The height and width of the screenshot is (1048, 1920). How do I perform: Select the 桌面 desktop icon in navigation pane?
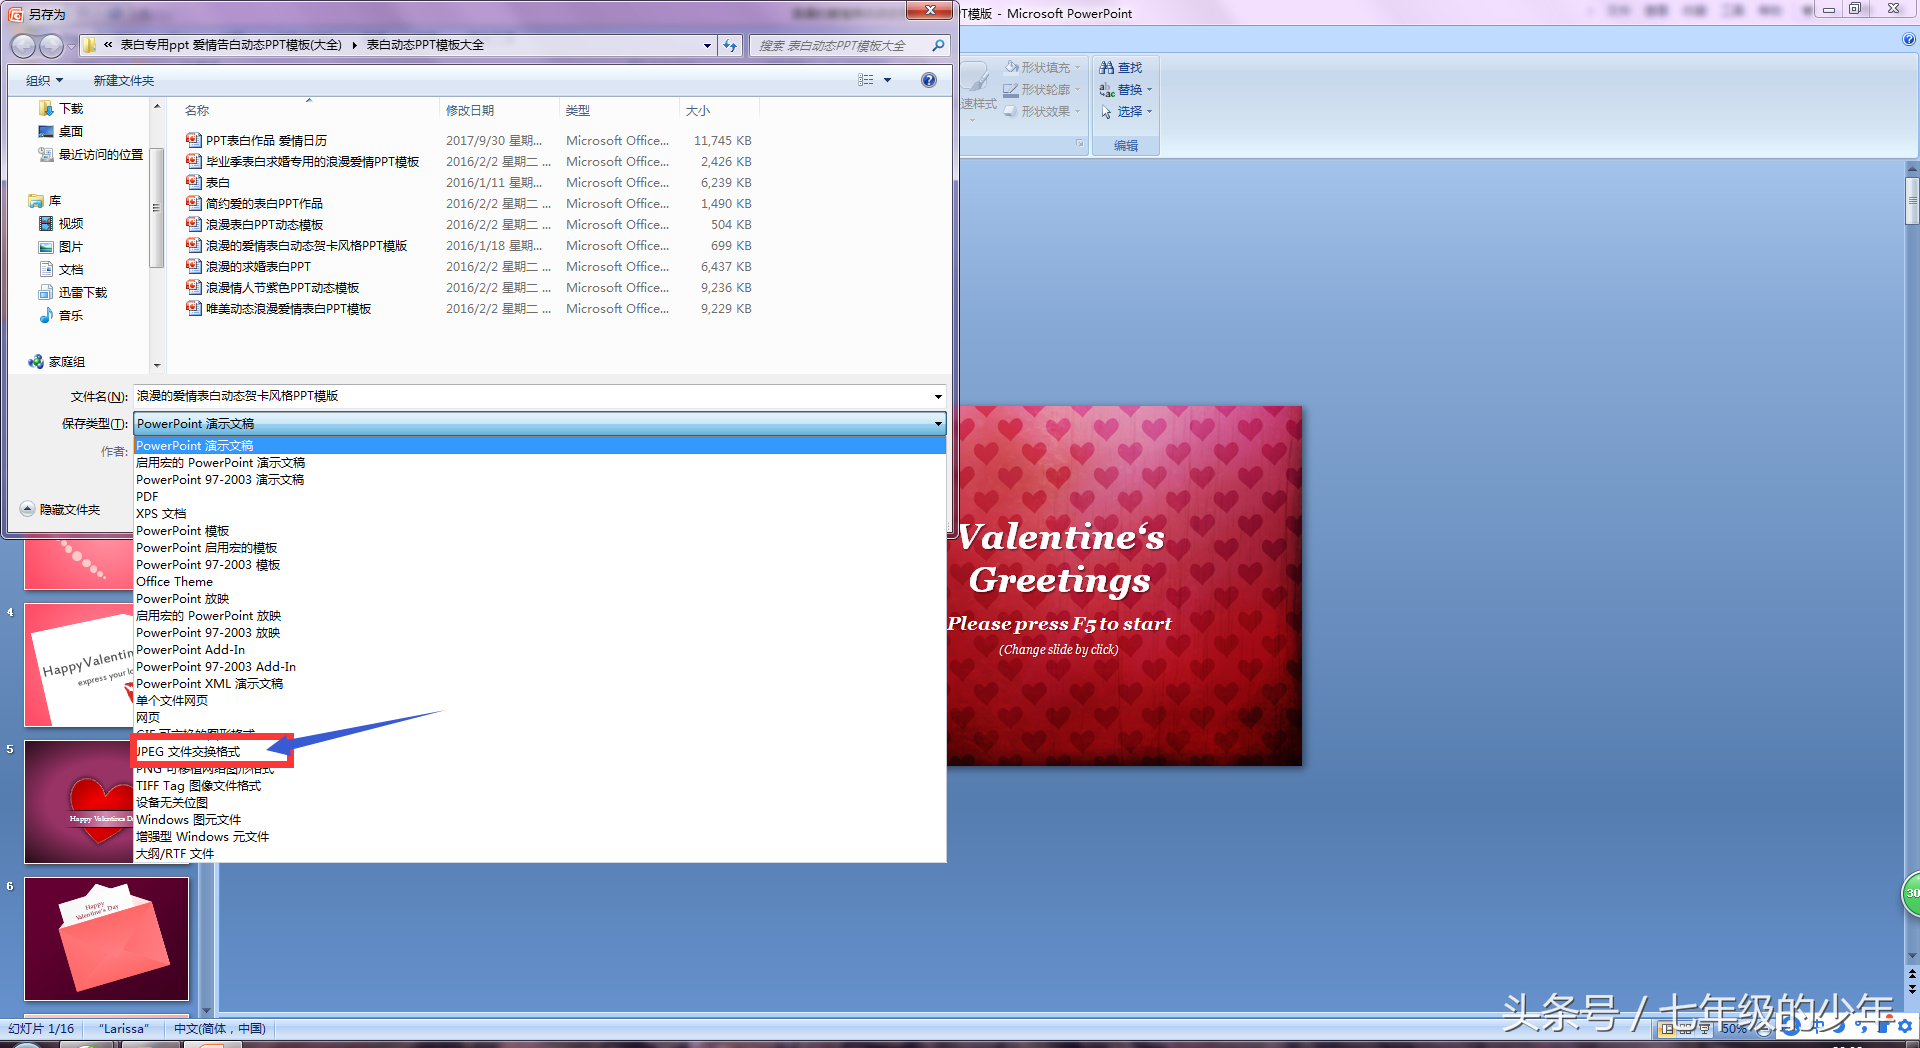pos(46,131)
